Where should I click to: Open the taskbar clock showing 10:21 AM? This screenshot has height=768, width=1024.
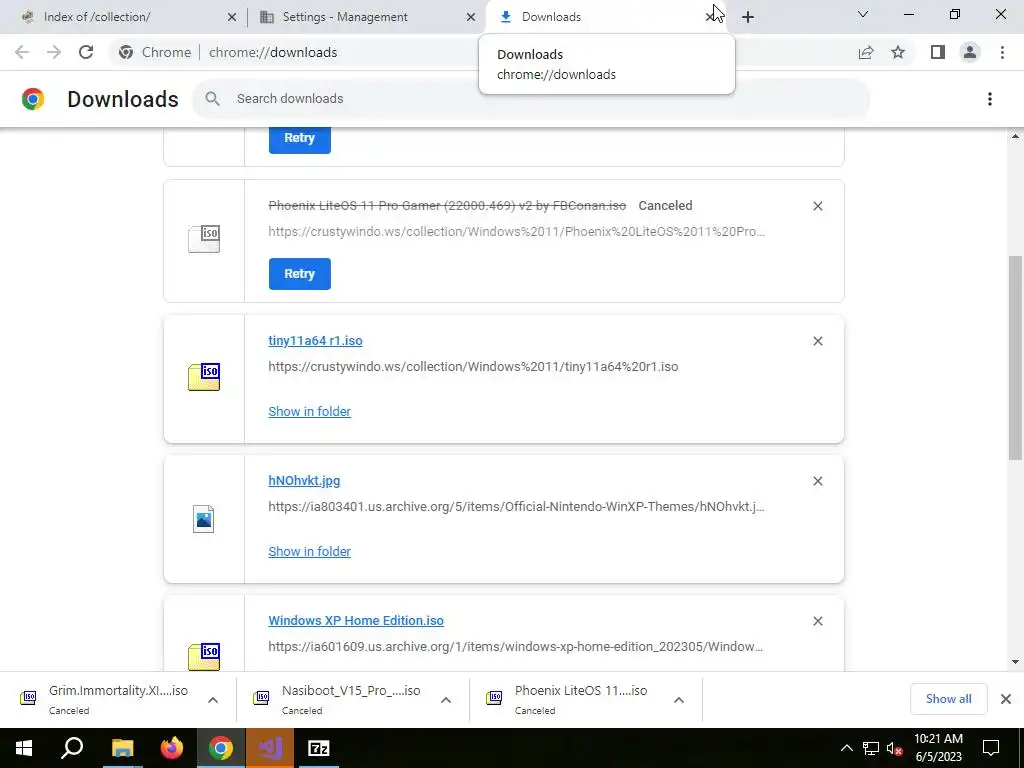(938, 748)
